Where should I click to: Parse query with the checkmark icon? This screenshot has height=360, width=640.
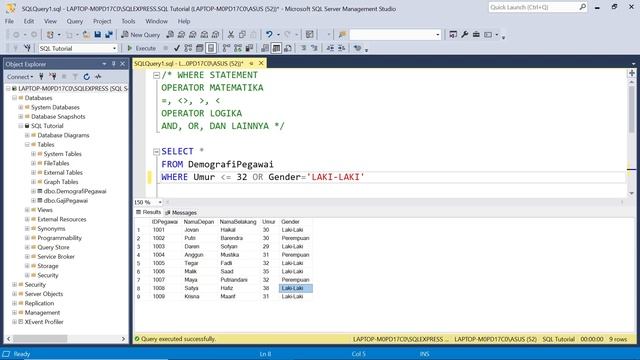[177, 48]
